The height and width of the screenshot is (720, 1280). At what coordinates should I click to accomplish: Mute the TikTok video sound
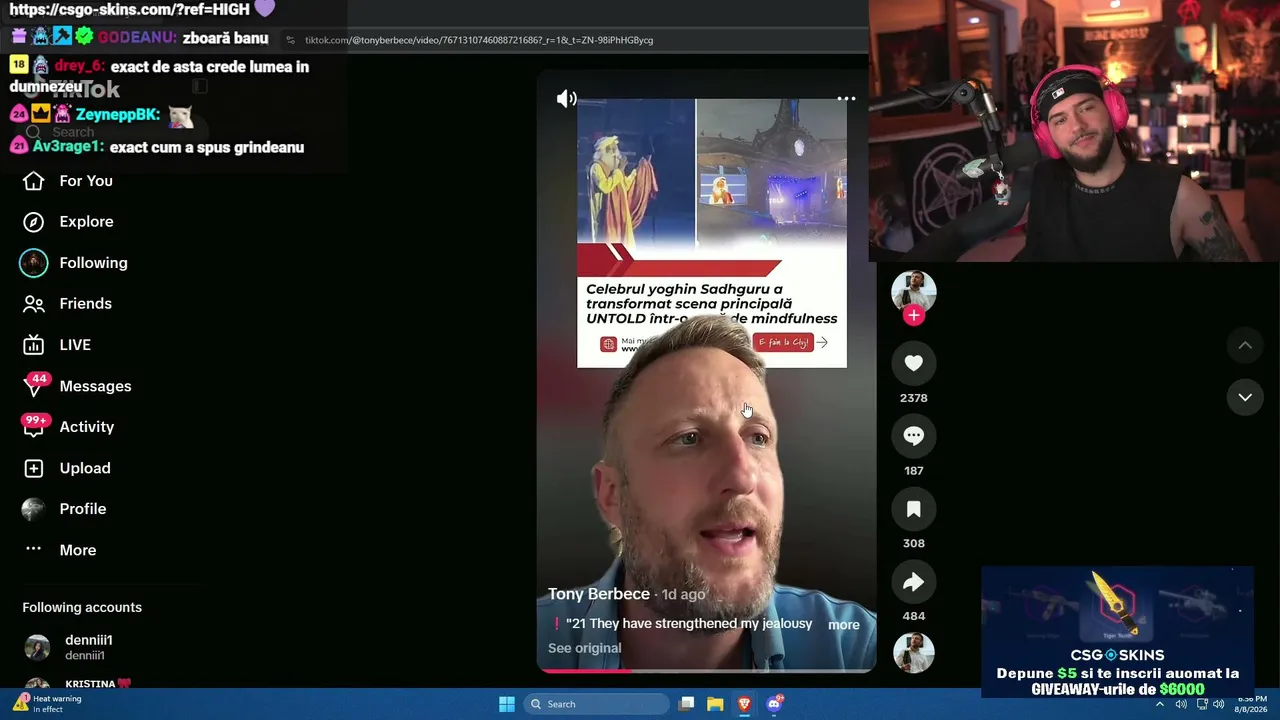pyautogui.click(x=567, y=98)
